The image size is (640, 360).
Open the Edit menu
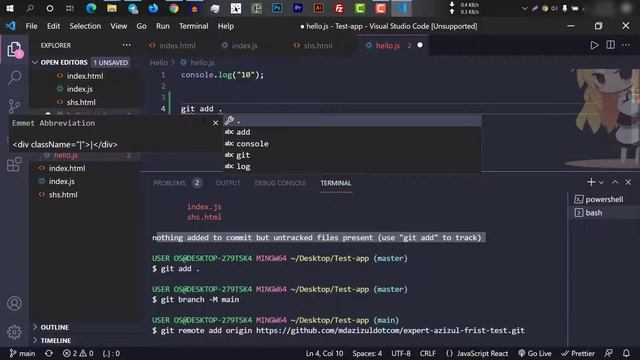[x=53, y=26]
